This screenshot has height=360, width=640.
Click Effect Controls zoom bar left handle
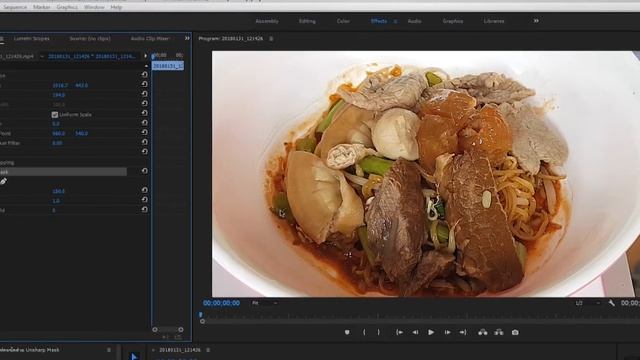(x=155, y=329)
